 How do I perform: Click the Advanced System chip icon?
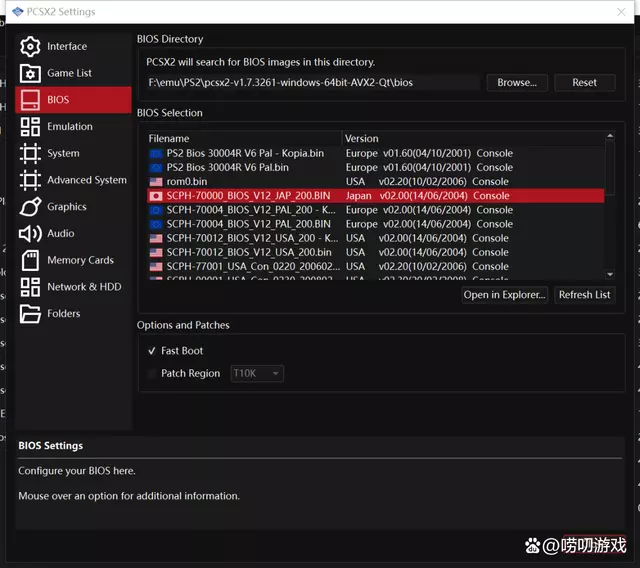pyautogui.click(x=30, y=180)
